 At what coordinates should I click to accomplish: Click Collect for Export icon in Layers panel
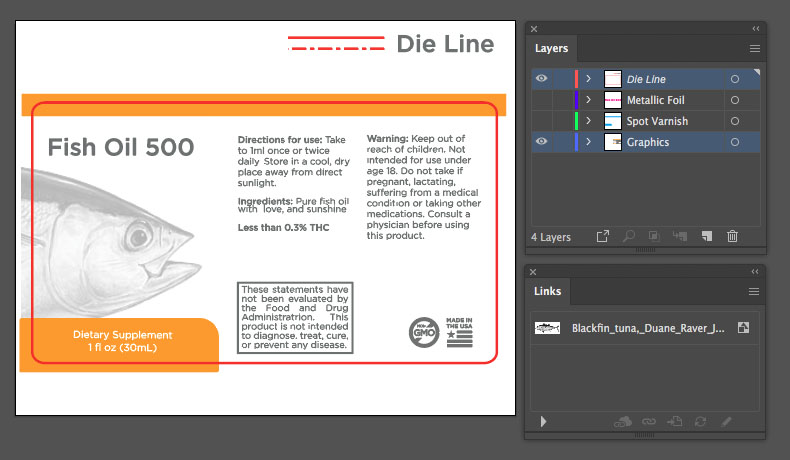(603, 236)
